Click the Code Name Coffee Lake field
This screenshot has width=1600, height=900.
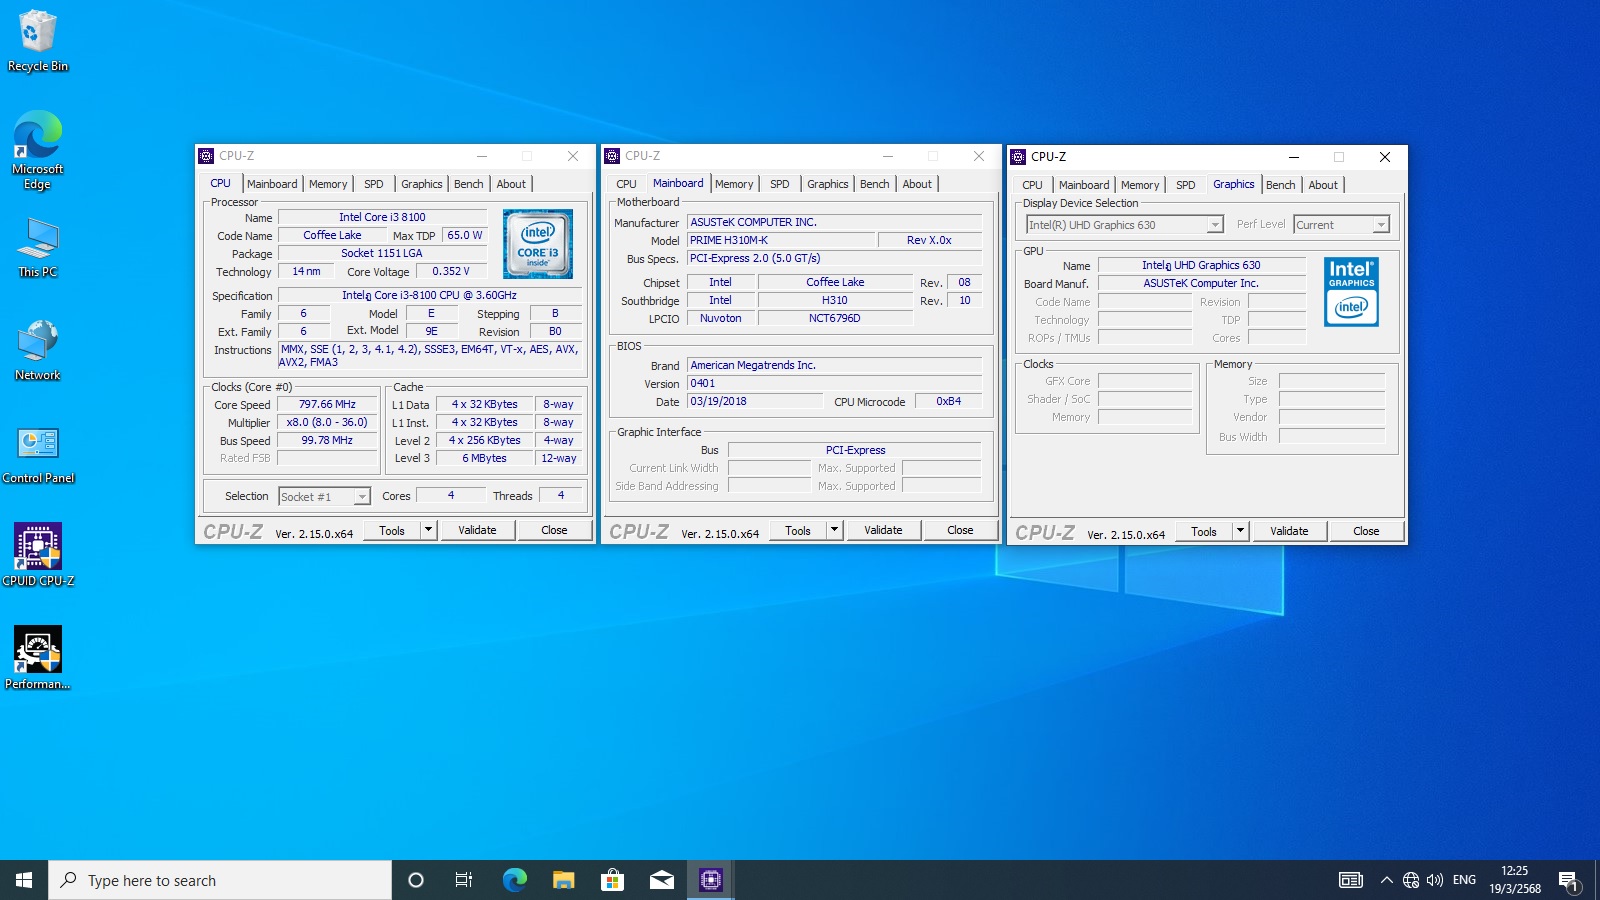click(x=332, y=236)
